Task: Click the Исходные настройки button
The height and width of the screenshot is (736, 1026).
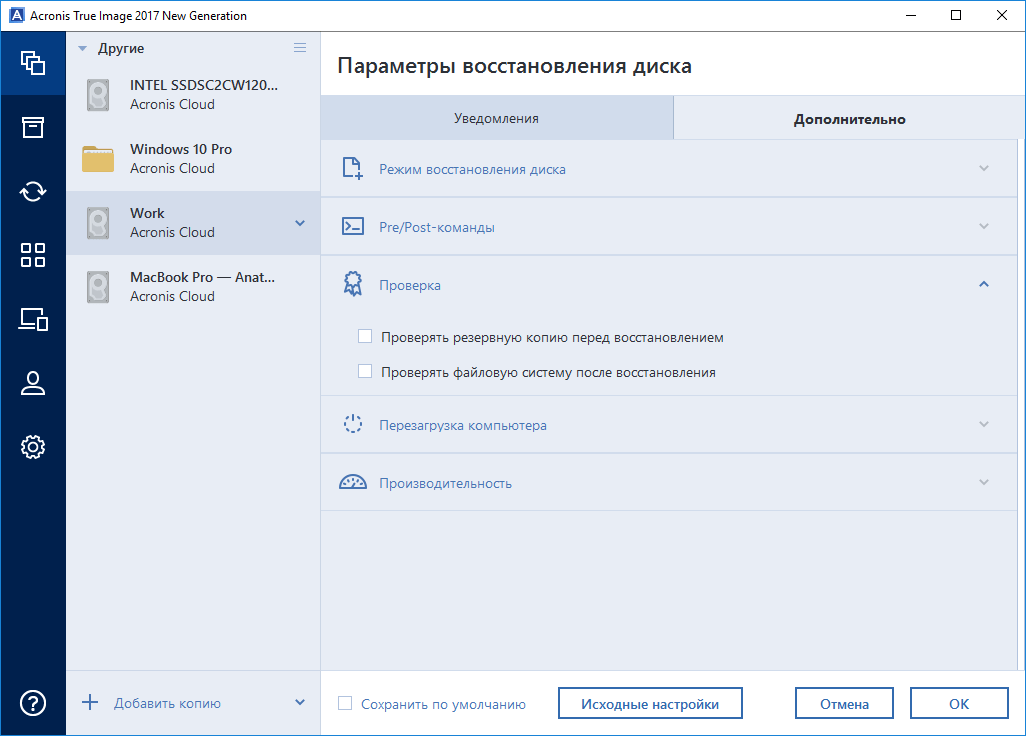Action: (x=650, y=704)
